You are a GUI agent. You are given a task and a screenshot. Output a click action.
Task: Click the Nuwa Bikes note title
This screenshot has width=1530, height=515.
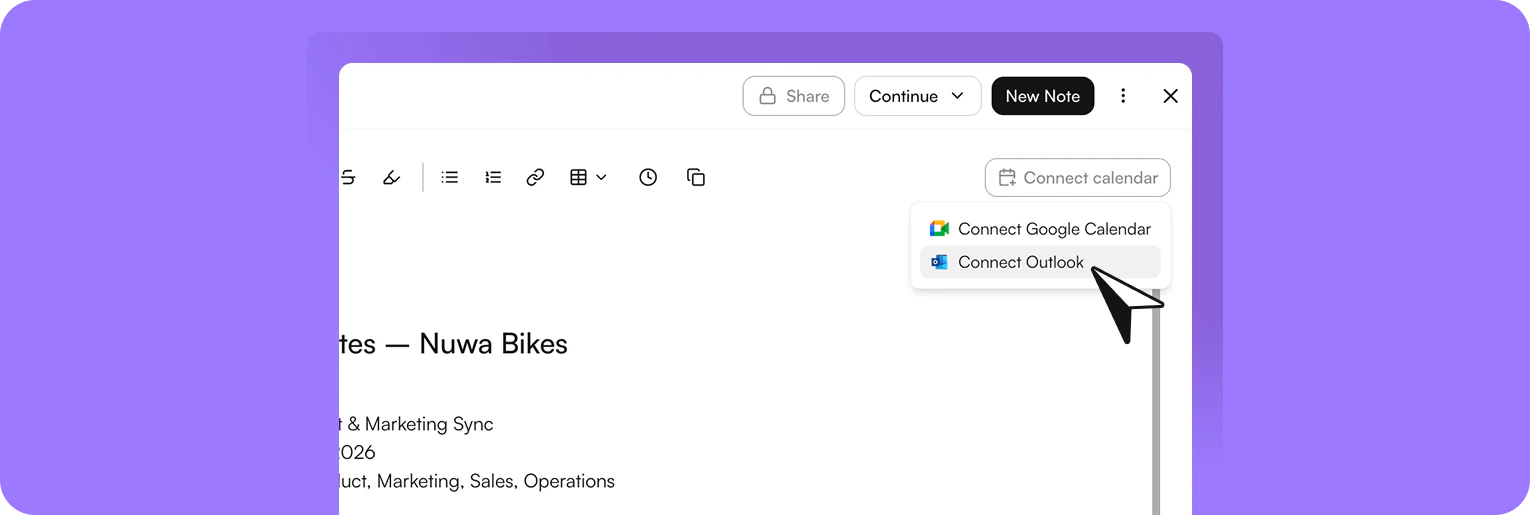coord(454,344)
